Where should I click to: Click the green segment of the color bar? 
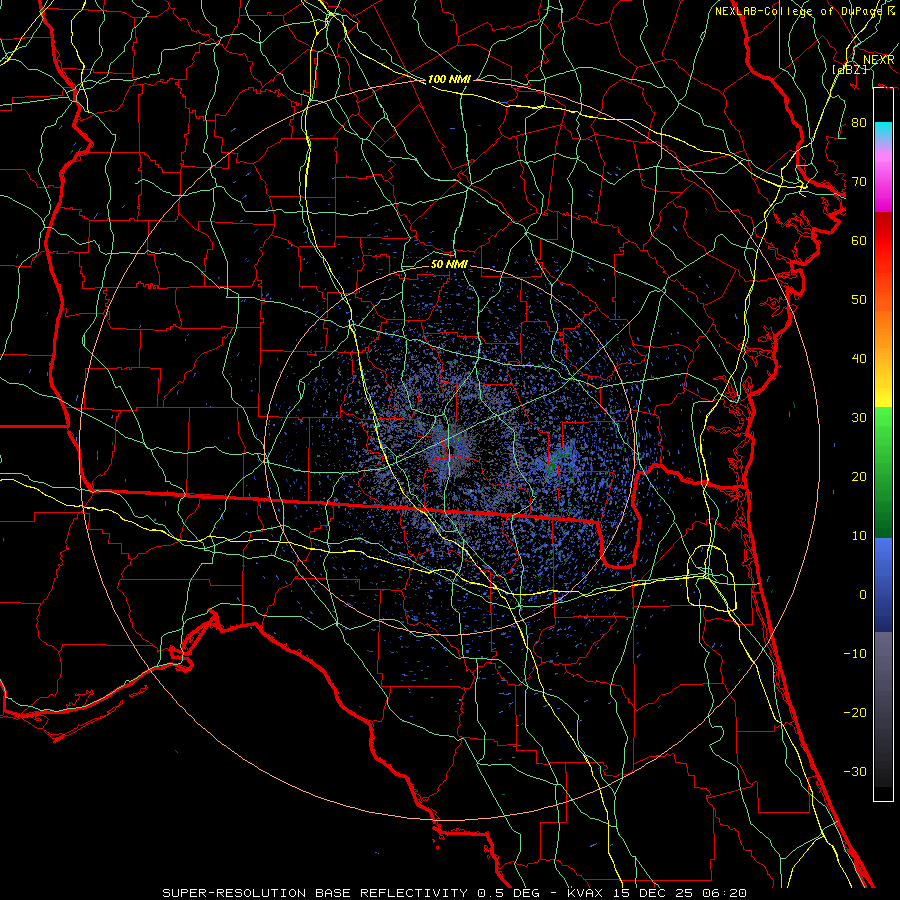coord(883,472)
